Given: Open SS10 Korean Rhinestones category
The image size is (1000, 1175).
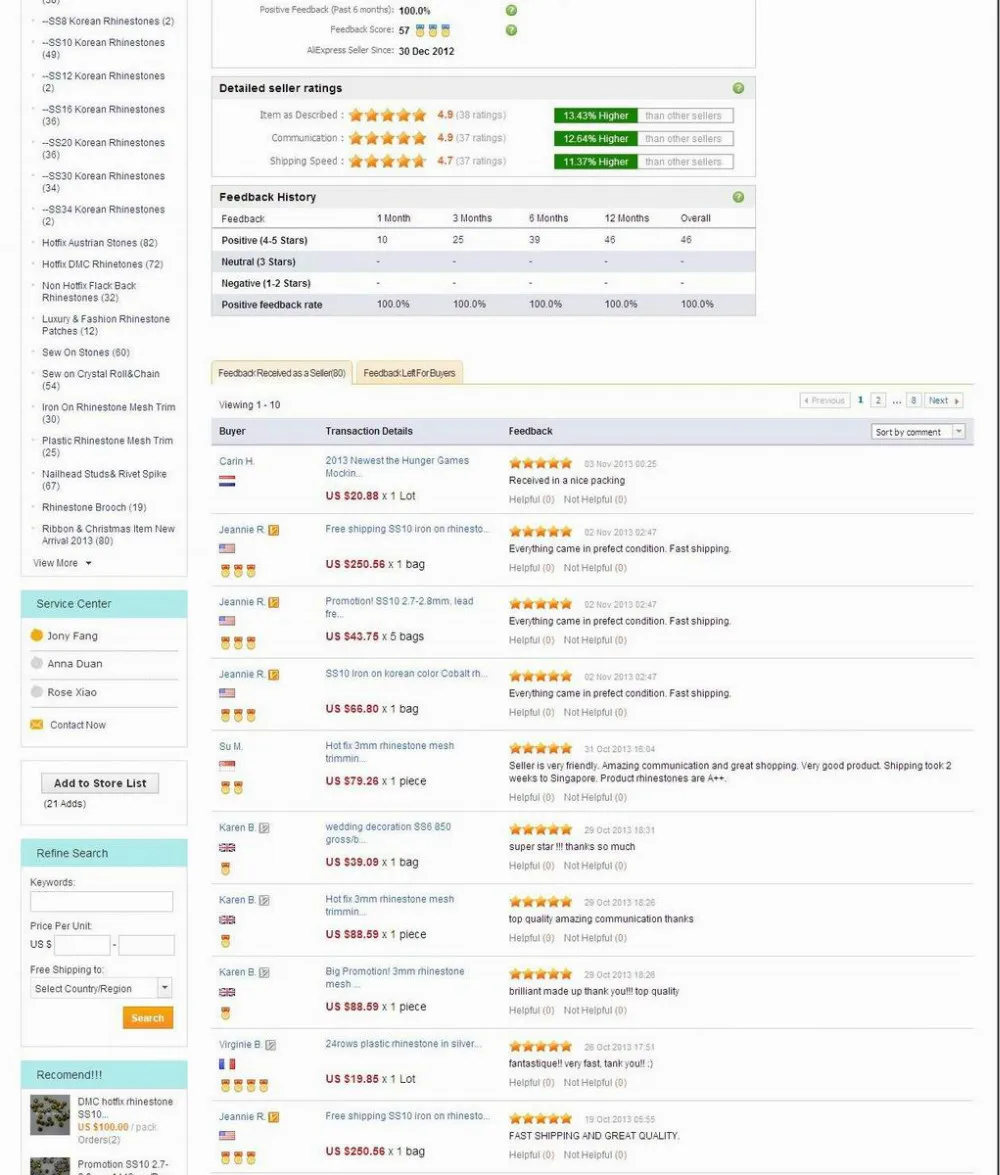Looking at the screenshot, I should click(103, 49).
